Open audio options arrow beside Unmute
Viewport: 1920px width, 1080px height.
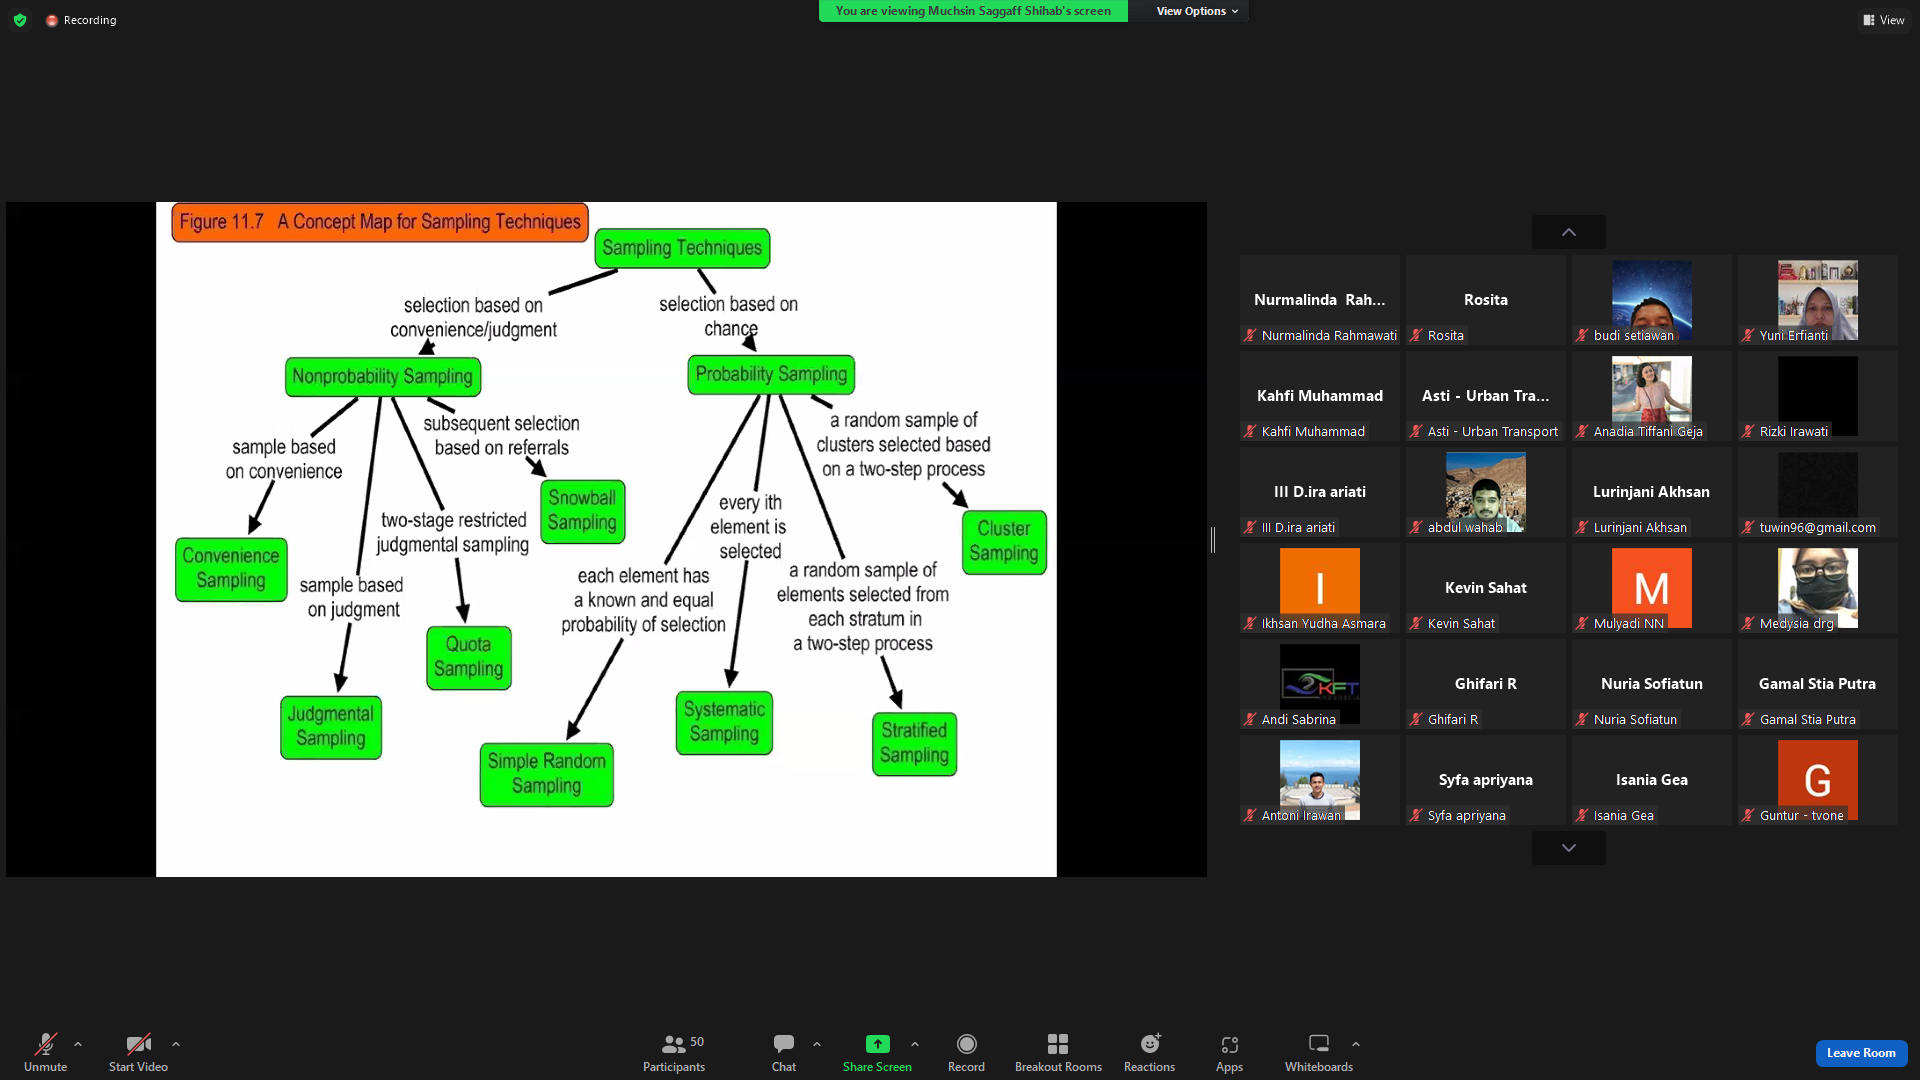coord(78,1044)
